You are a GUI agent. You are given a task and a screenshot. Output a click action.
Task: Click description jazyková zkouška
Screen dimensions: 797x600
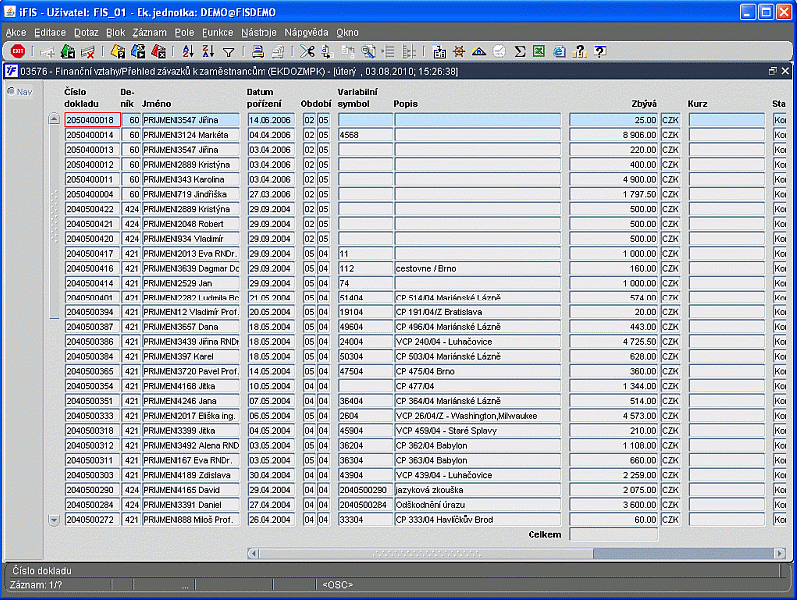coord(477,490)
